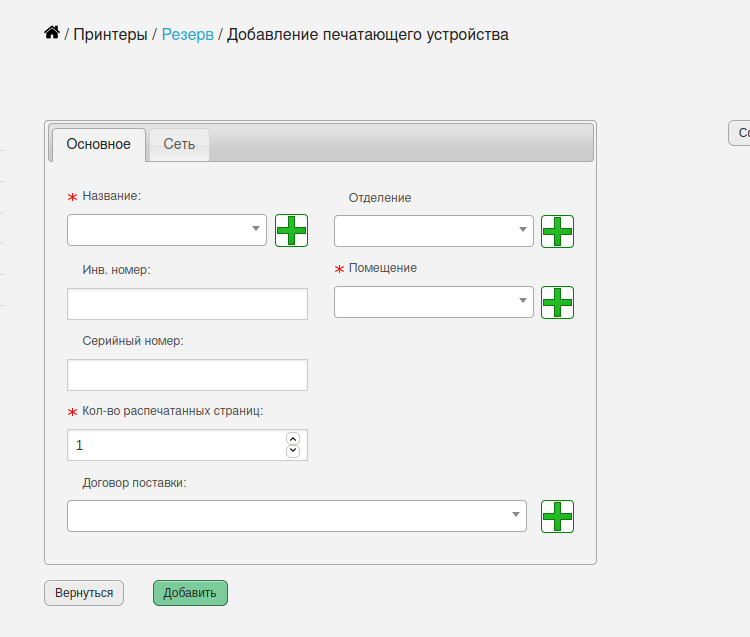Open the Название dropdown
Screen dimensions: 750x637
167,230
